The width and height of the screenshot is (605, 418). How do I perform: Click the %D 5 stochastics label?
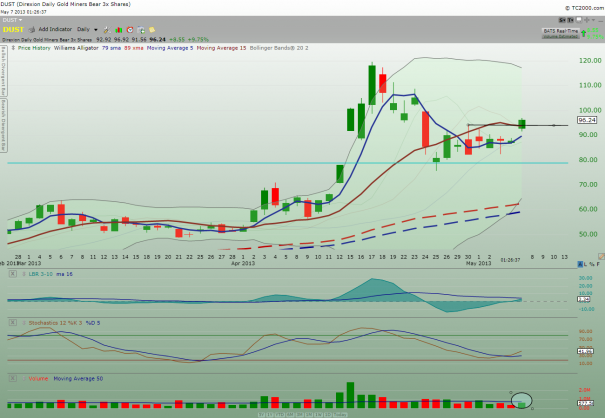coord(93,323)
